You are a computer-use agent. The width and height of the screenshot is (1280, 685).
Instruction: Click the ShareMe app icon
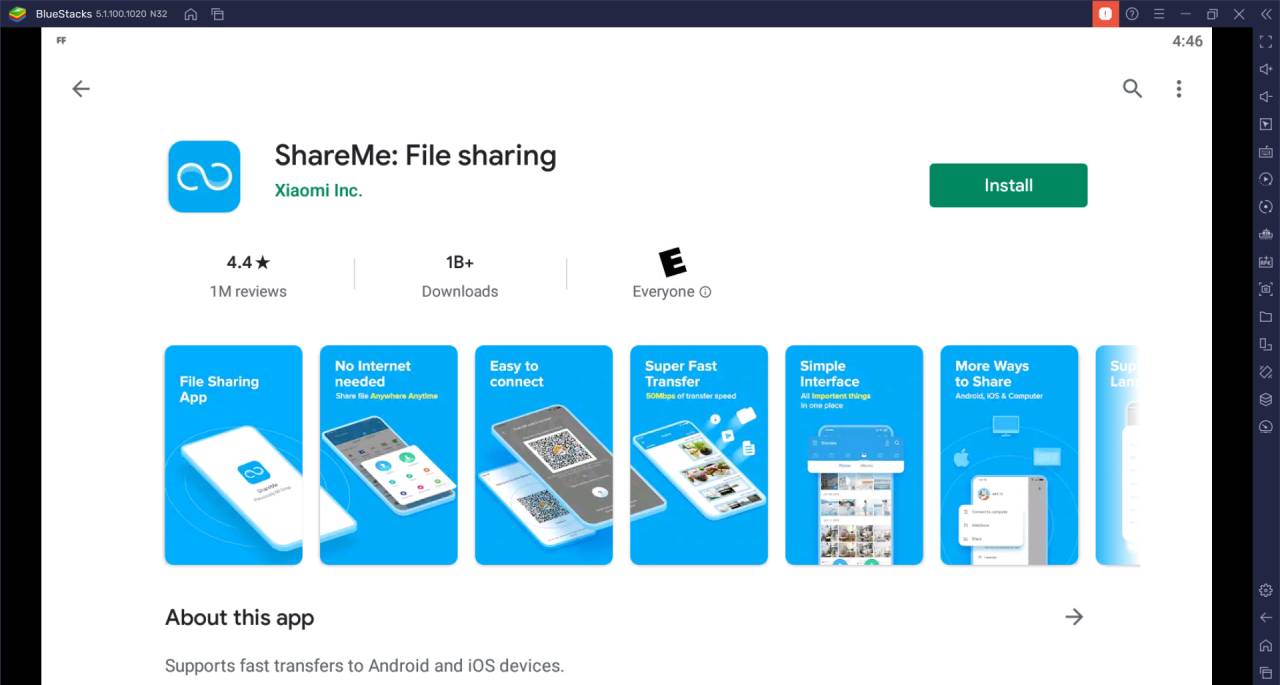[x=204, y=177]
